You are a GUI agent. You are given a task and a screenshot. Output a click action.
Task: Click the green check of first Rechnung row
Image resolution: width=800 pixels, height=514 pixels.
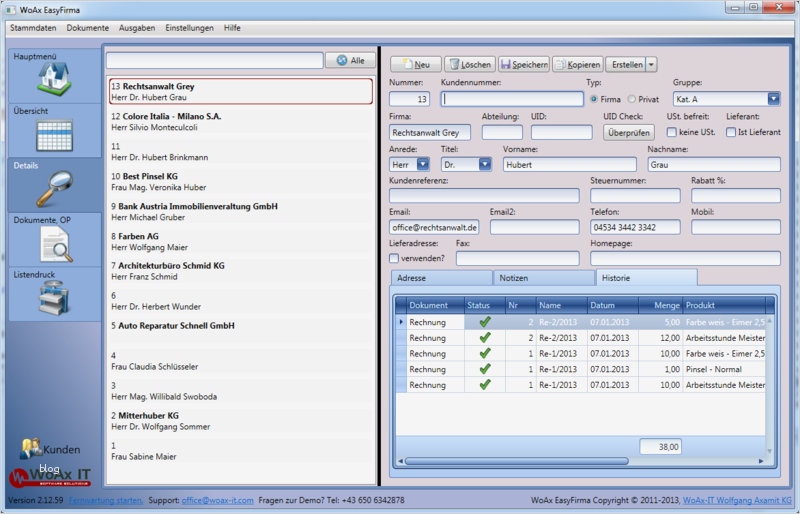[x=485, y=322]
